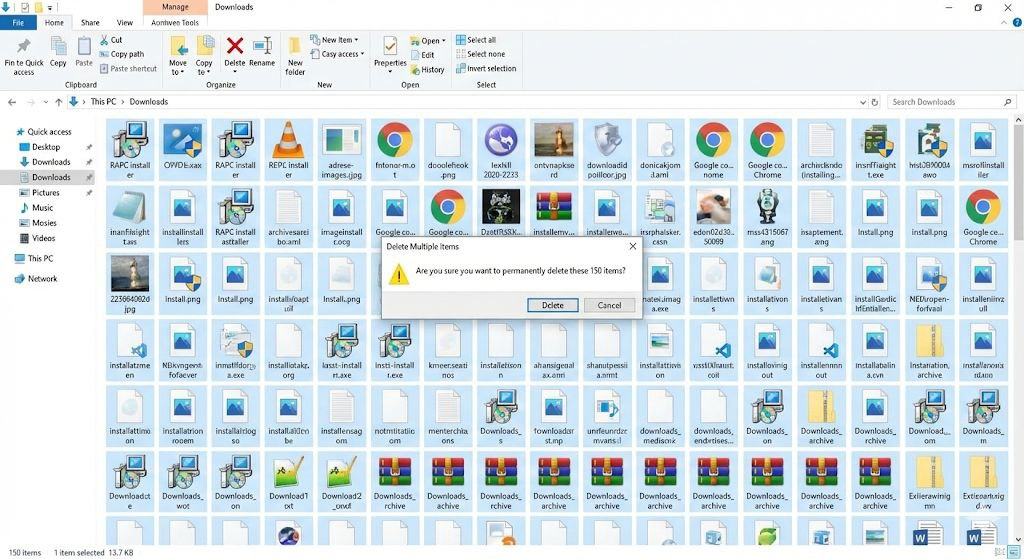Screen dimensions: 1024x559
Task: Click the Cut command
Action: (x=111, y=40)
